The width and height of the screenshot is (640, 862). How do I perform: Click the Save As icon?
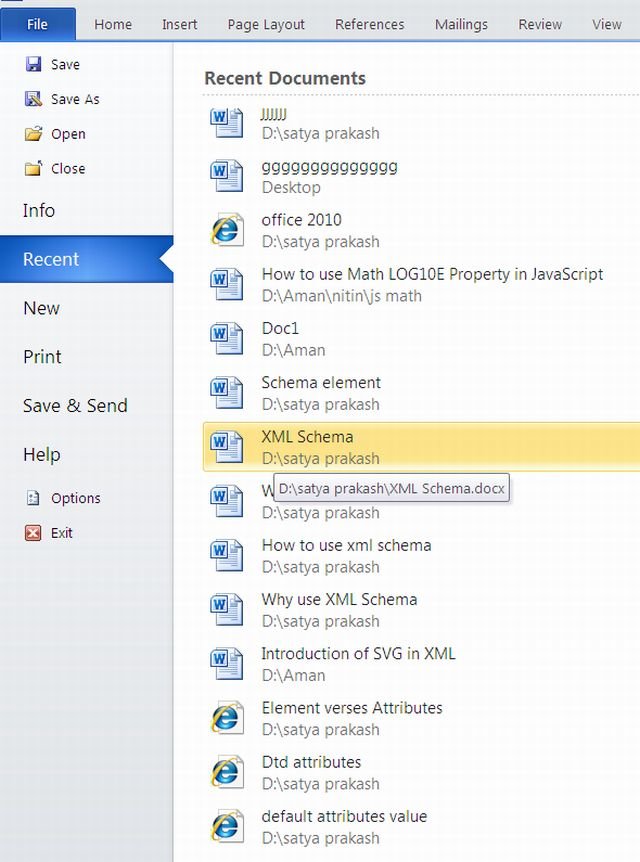(x=34, y=99)
